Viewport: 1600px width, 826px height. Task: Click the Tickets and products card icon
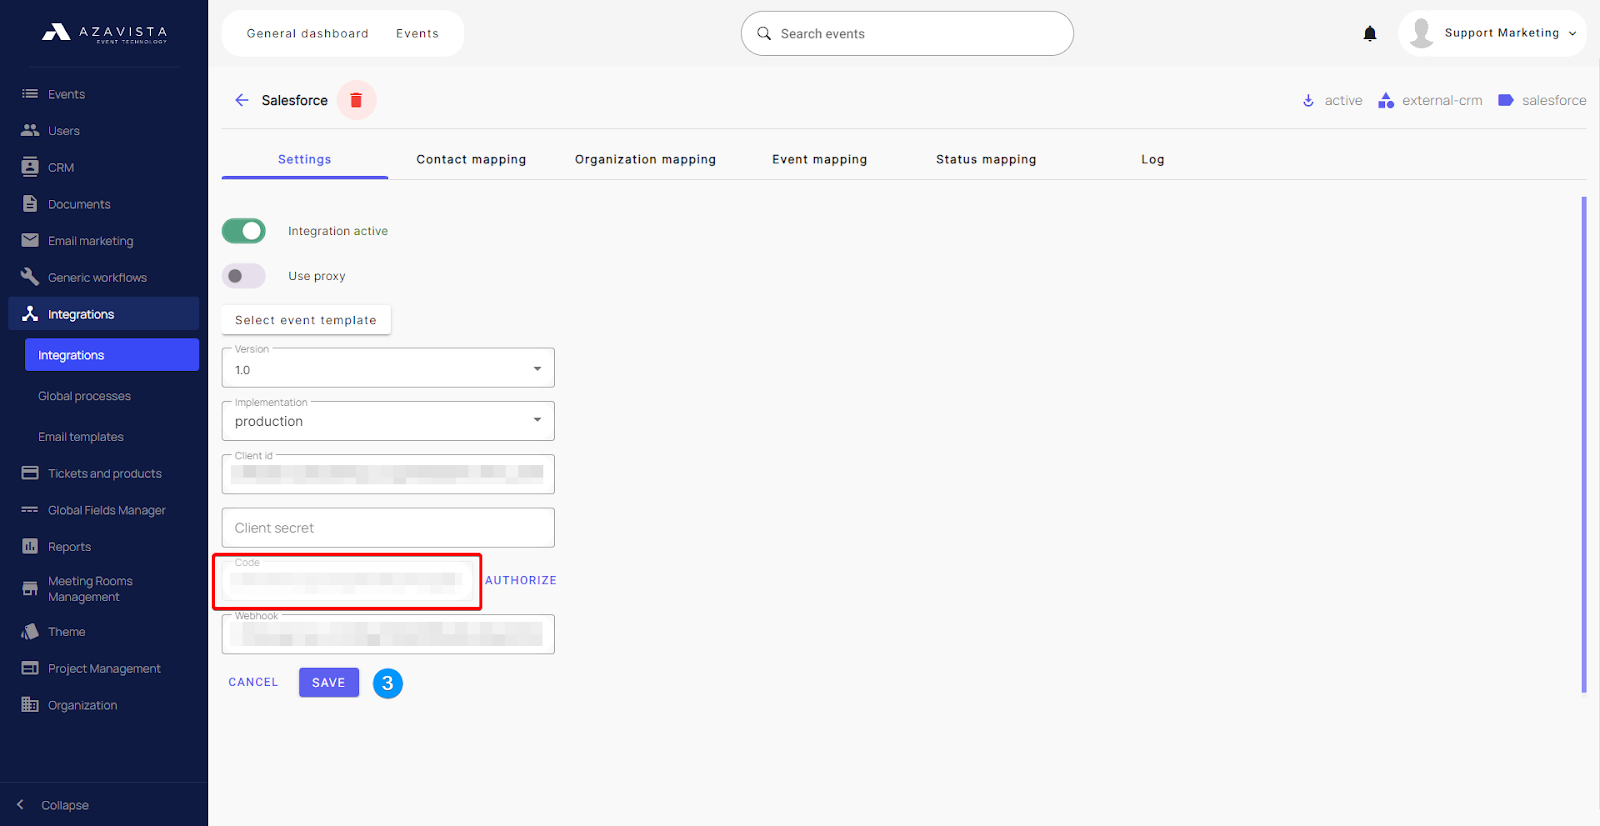pos(30,473)
